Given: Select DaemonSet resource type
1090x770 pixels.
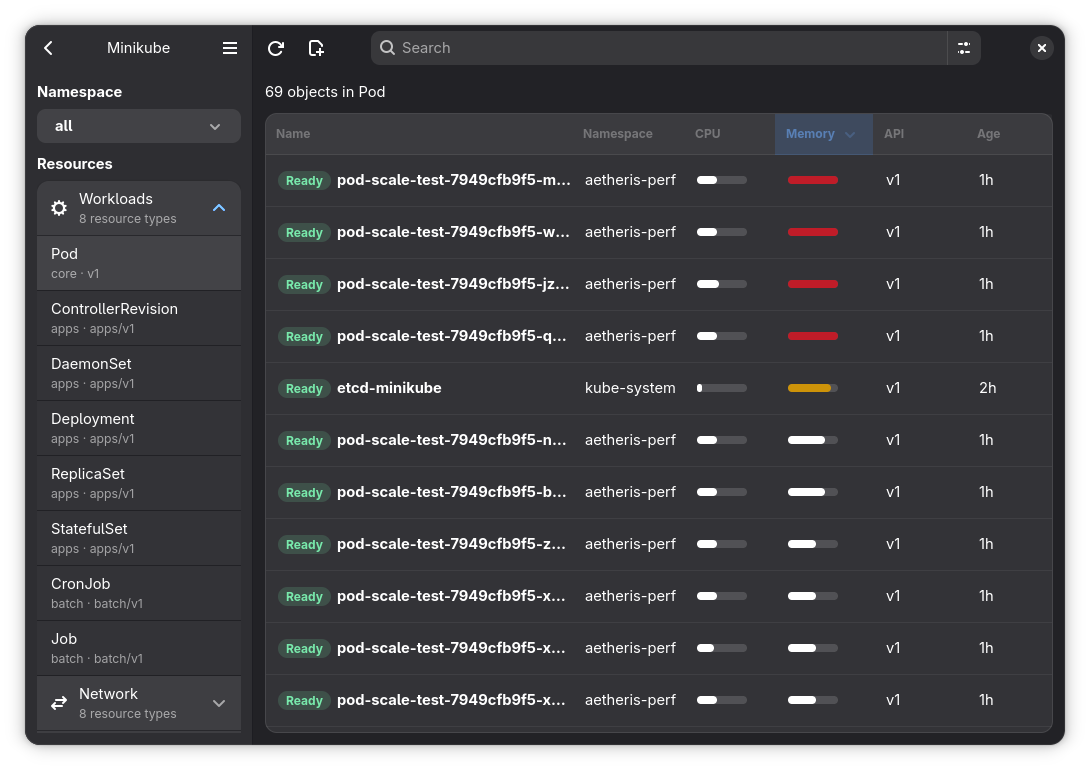Looking at the screenshot, I should click(139, 372).
